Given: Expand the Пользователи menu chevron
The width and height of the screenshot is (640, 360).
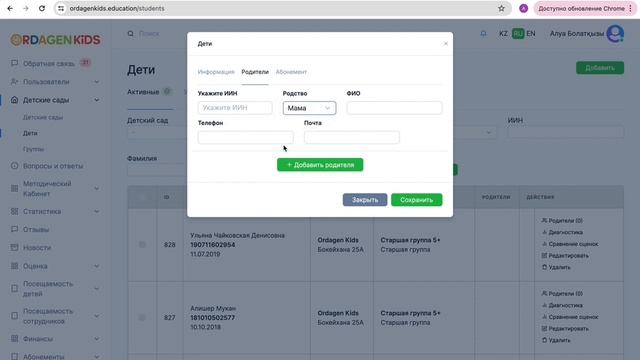Looking at the screenshot, I should (97, 82).
